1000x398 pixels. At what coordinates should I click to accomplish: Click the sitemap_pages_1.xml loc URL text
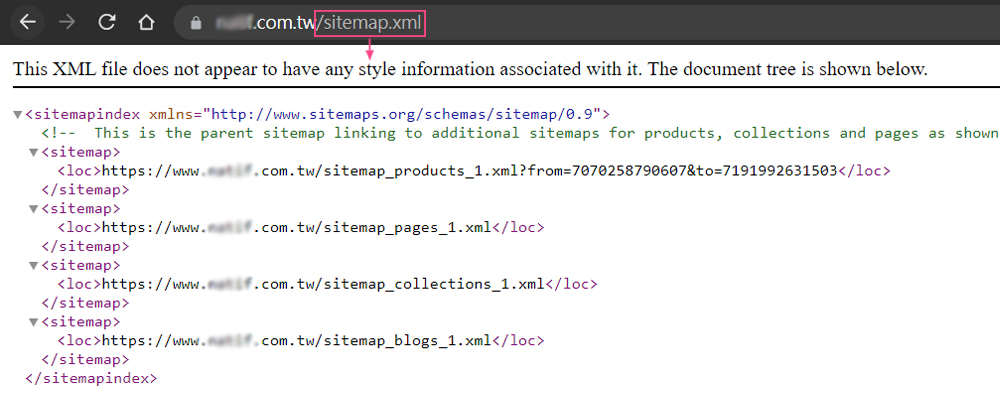(x=296, y=227)
